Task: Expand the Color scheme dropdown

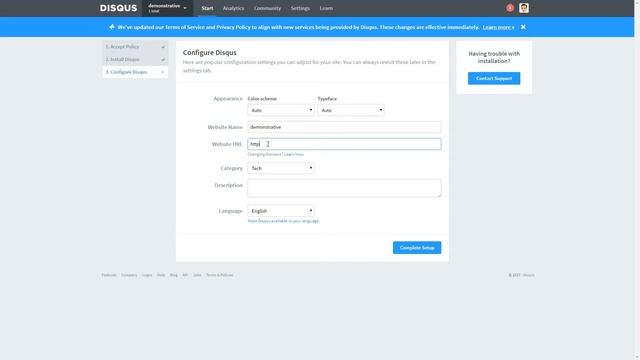Action: tap(281, 110)
